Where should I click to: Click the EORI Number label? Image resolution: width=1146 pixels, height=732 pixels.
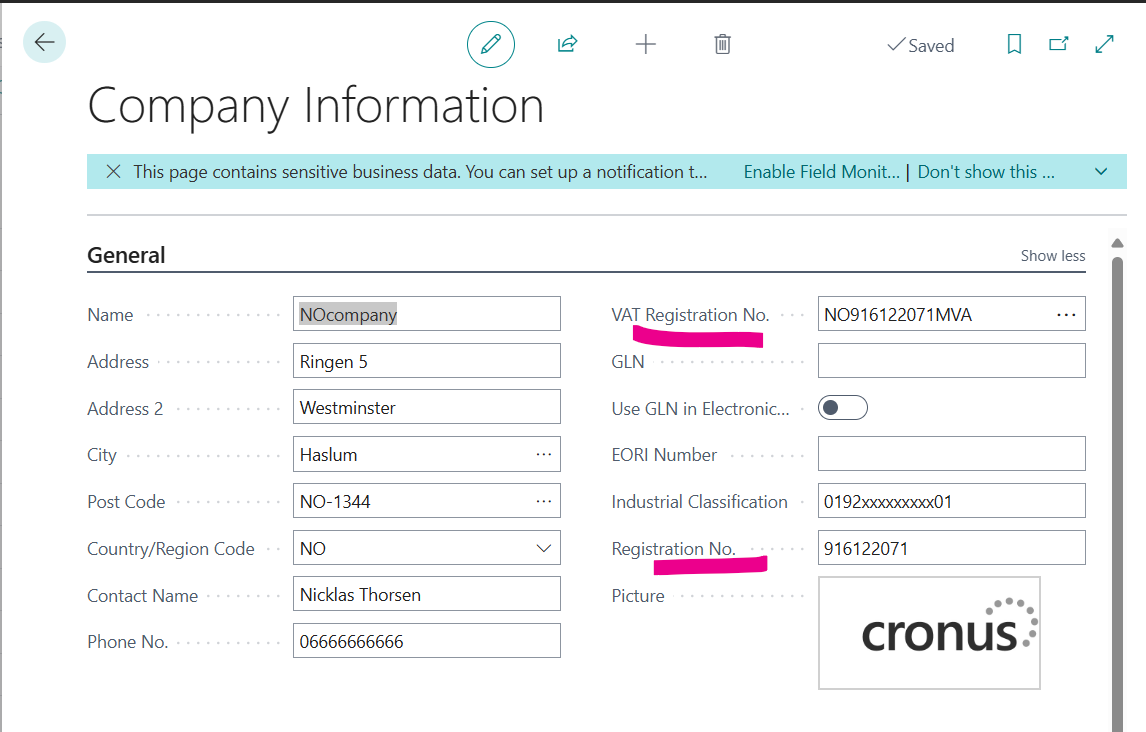(664, 455)
